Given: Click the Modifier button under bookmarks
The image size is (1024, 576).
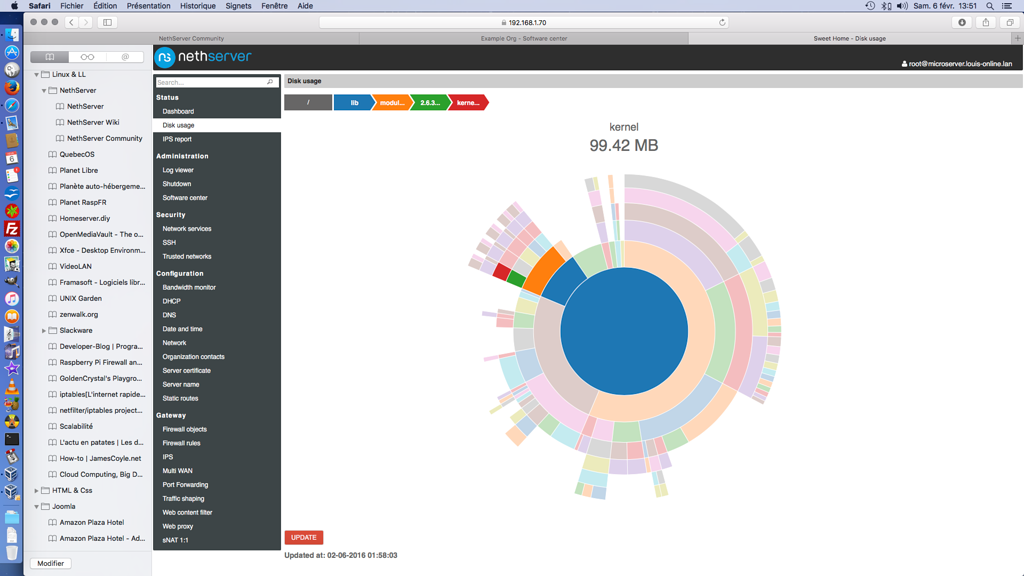Looking at the screenshot, I should 50,563.
